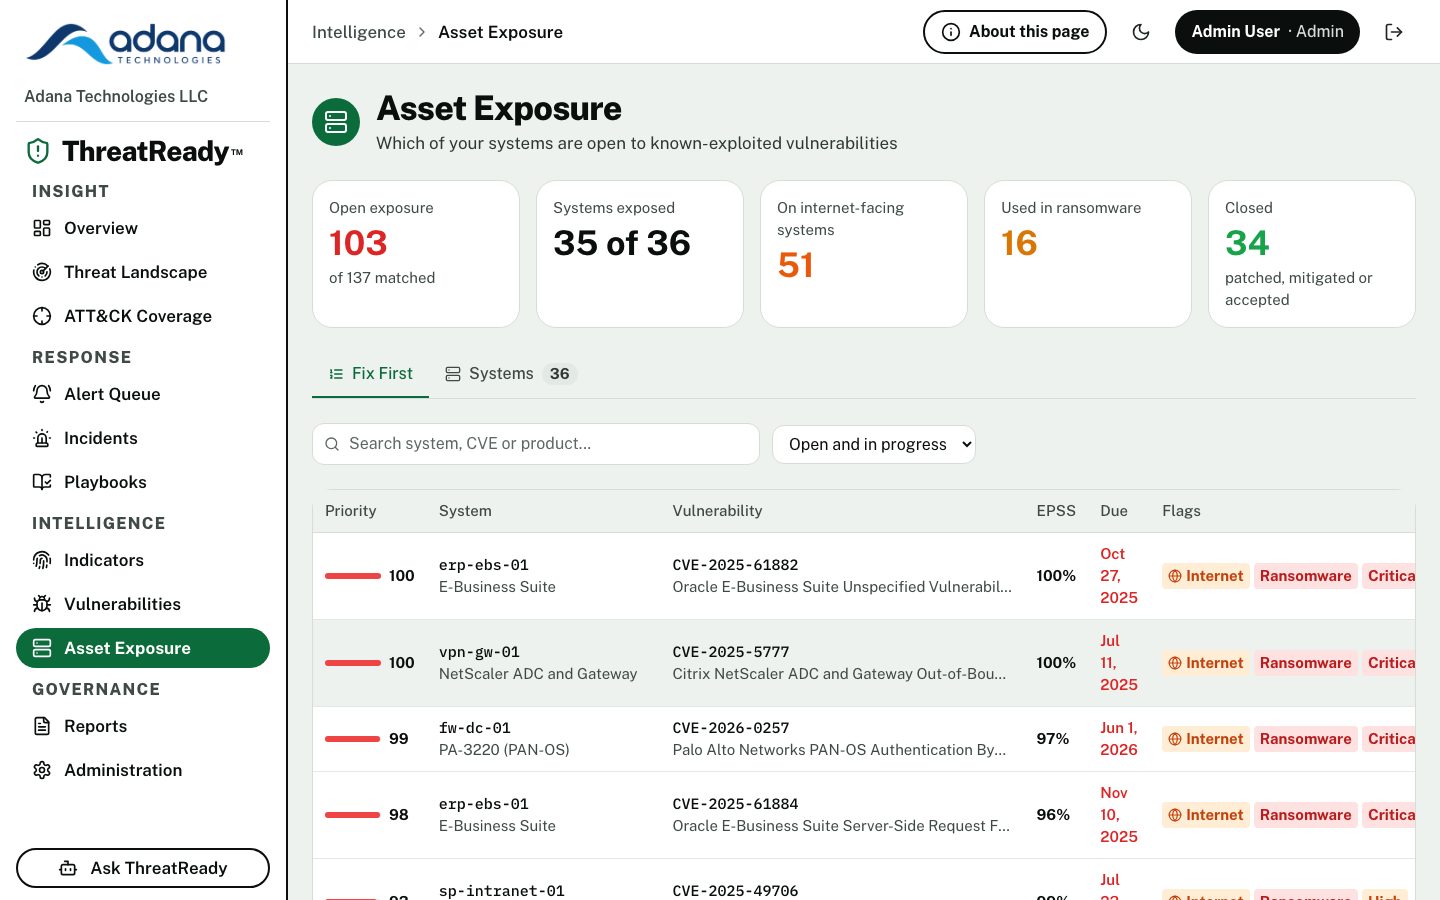
Task: Click the ThreatReady shield logo
Action: [x=38, y=151]
